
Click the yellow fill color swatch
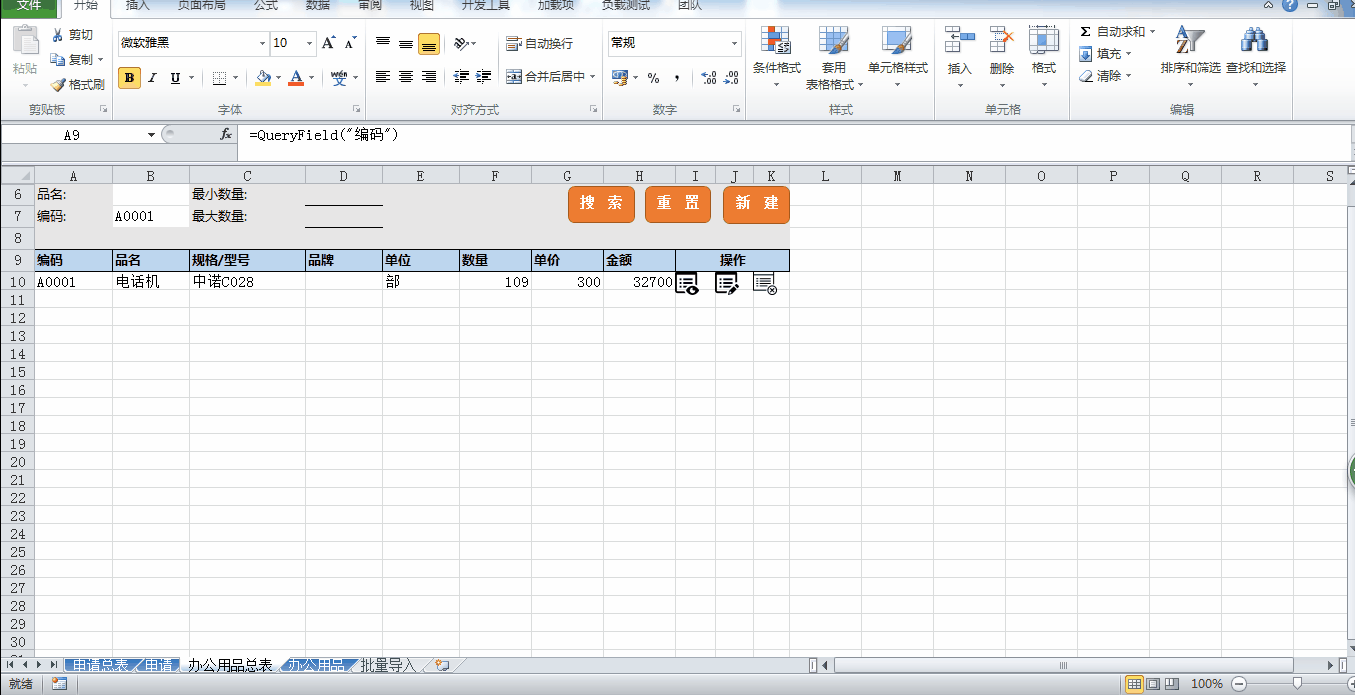pyautogui.click(x=262, y=78)
